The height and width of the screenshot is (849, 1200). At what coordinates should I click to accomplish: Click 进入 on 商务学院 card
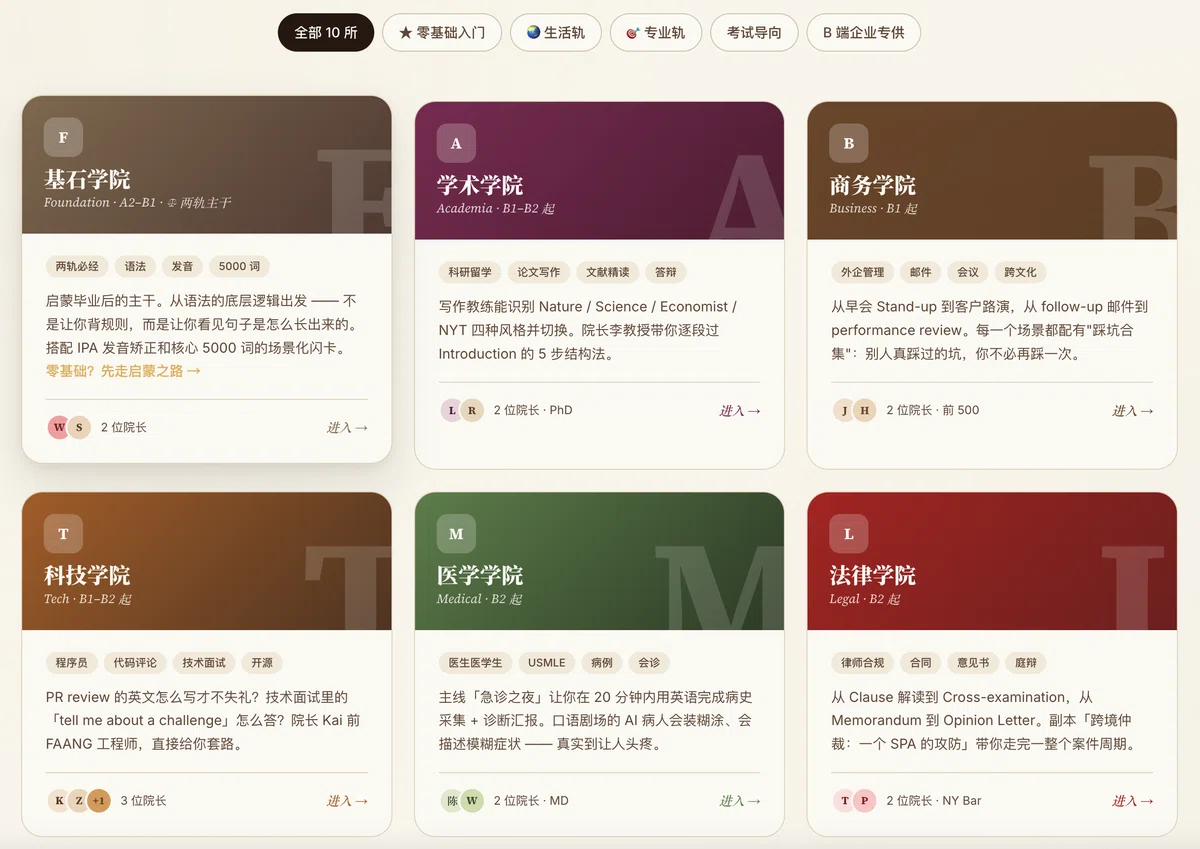[x=1133, y=410]
